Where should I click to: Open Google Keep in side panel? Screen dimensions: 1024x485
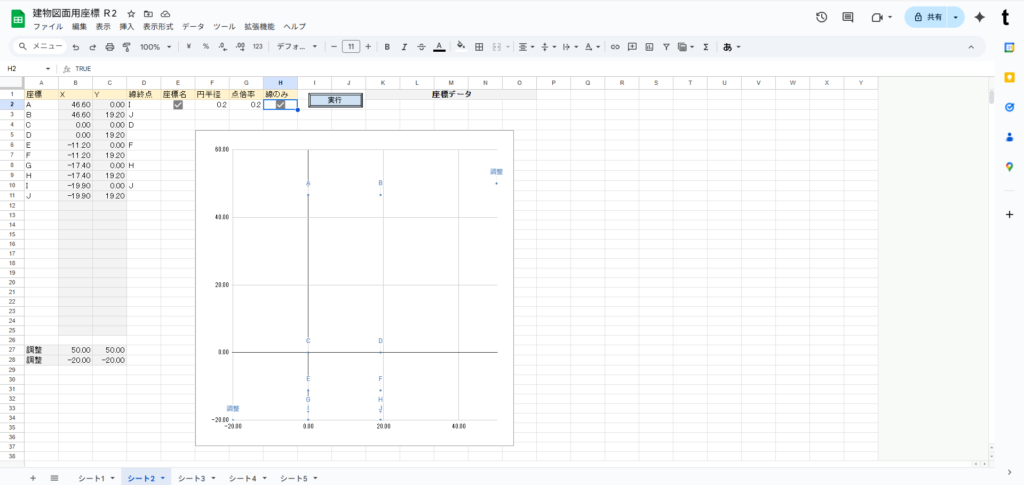coord(1009,77)
